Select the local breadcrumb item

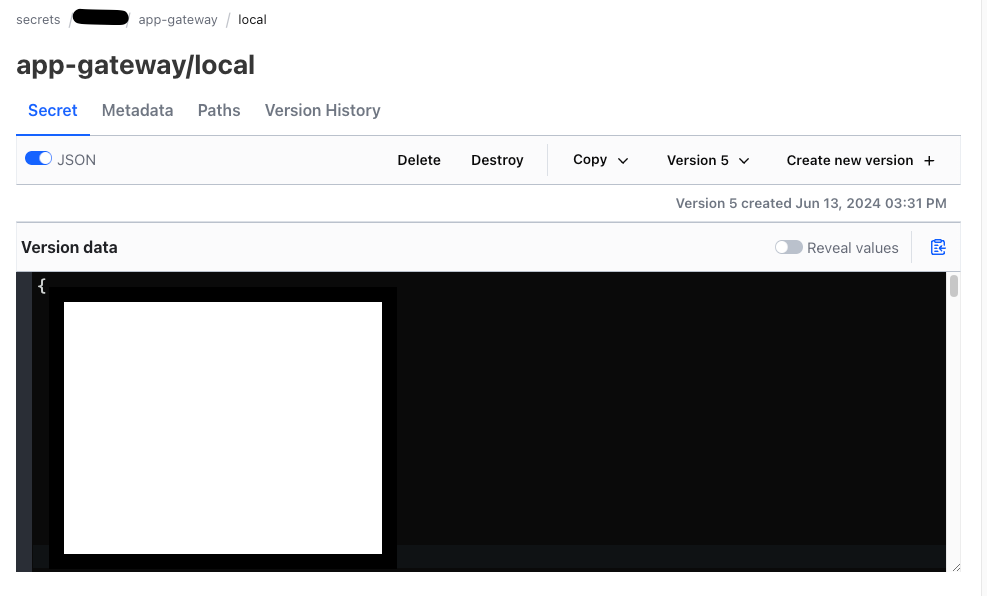tap(252, 20)
